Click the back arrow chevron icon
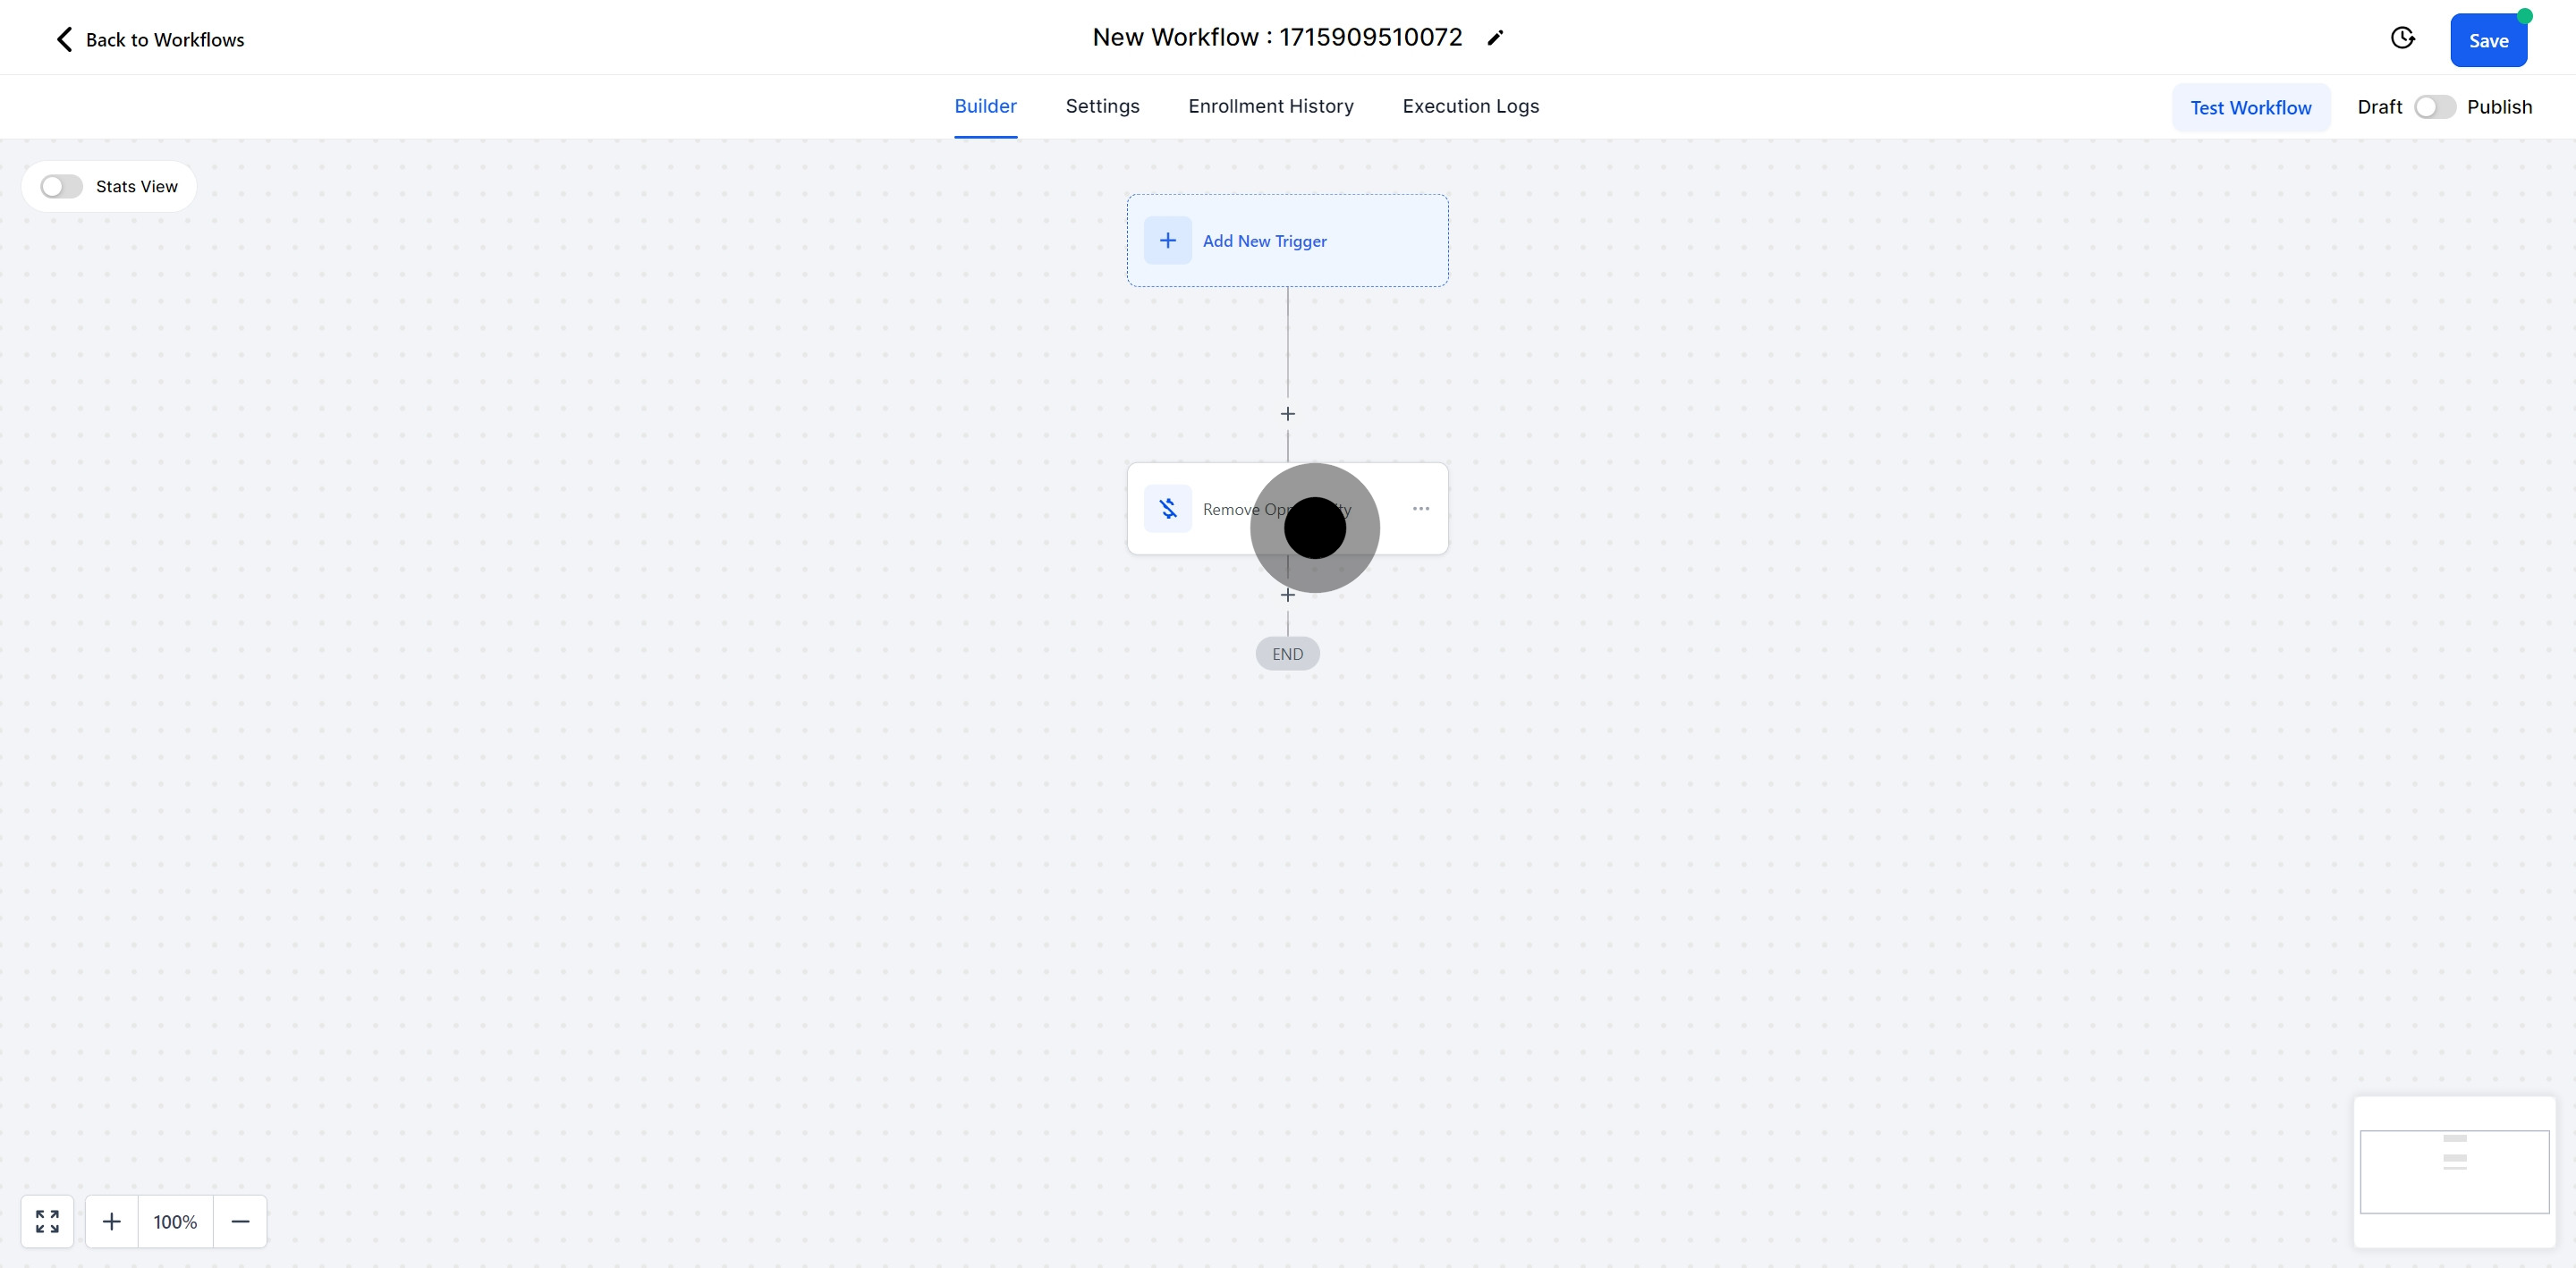This screenshot has width=2576, height=1268. click(x=64, y=39)
